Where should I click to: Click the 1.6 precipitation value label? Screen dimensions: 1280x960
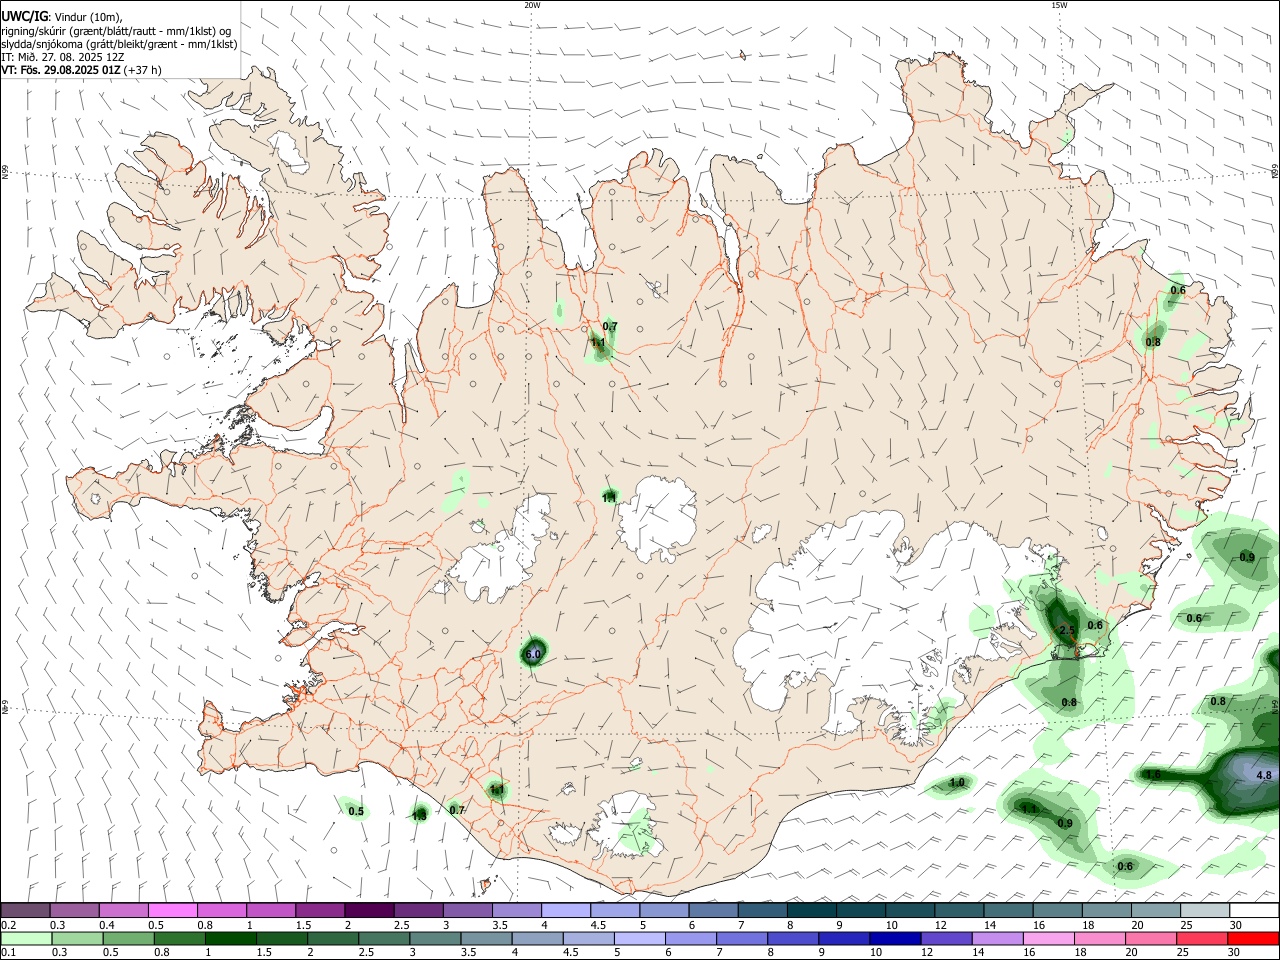[x=1152, y=774]
